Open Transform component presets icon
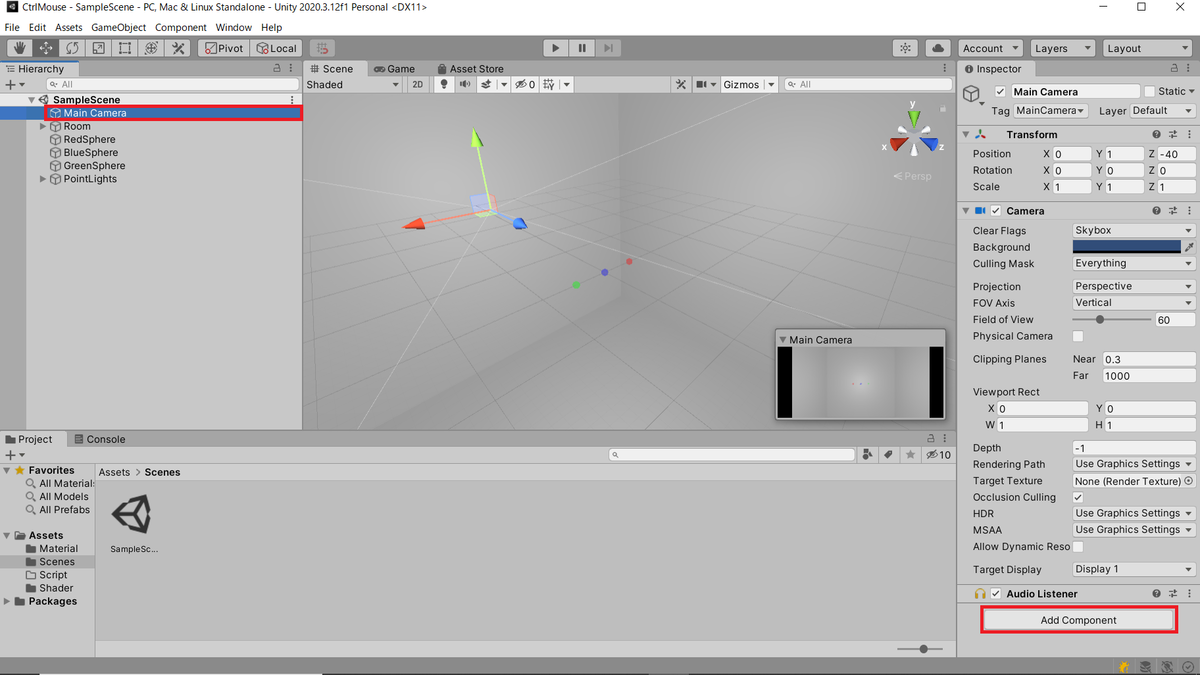 click(x=1172, y=134)
